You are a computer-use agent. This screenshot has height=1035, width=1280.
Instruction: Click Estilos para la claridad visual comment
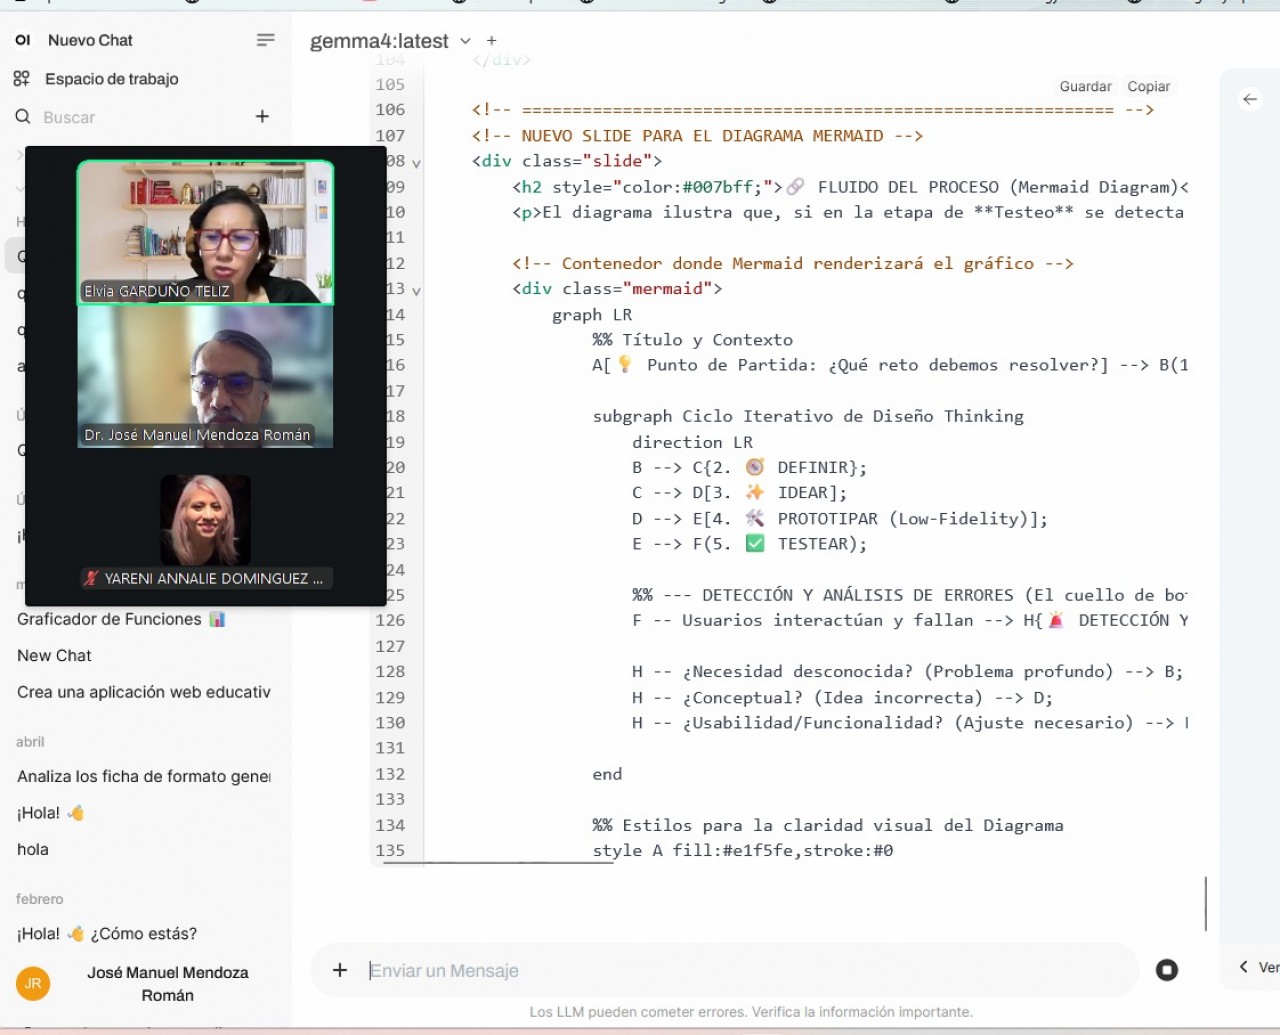(828, 826)
